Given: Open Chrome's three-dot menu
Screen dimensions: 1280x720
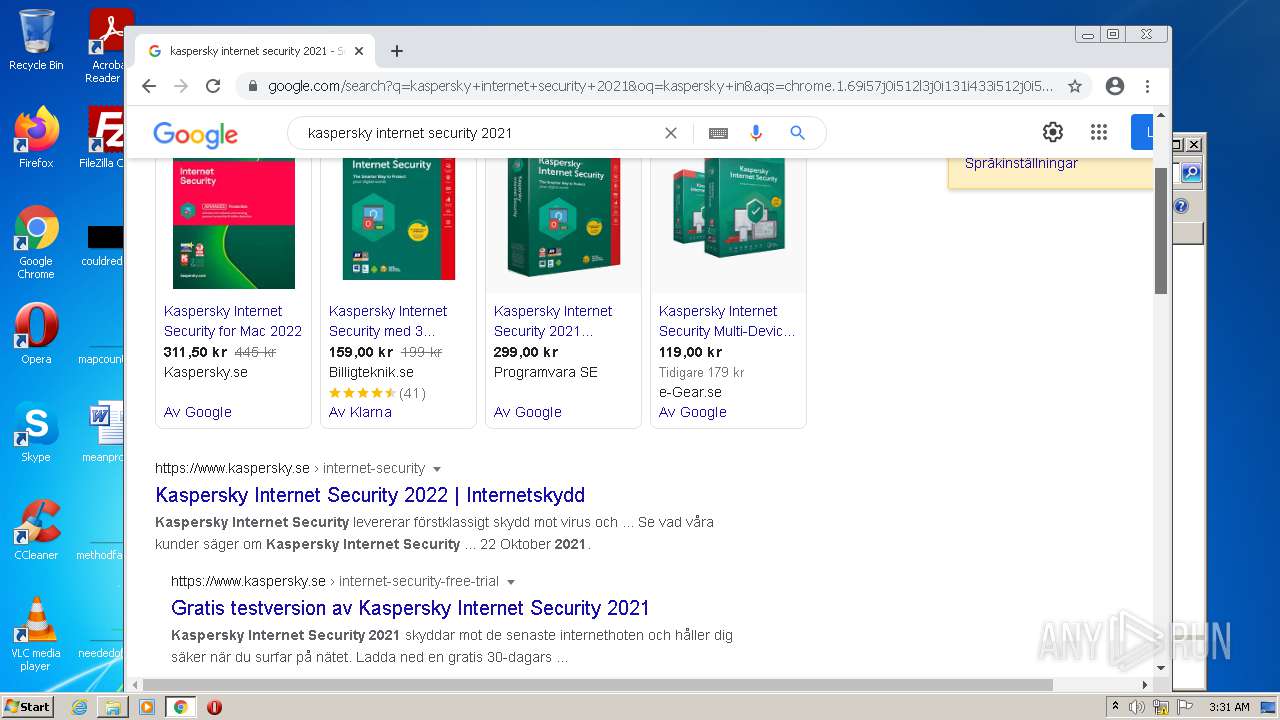Looking at the screenshot, I should coord(1148,86).
